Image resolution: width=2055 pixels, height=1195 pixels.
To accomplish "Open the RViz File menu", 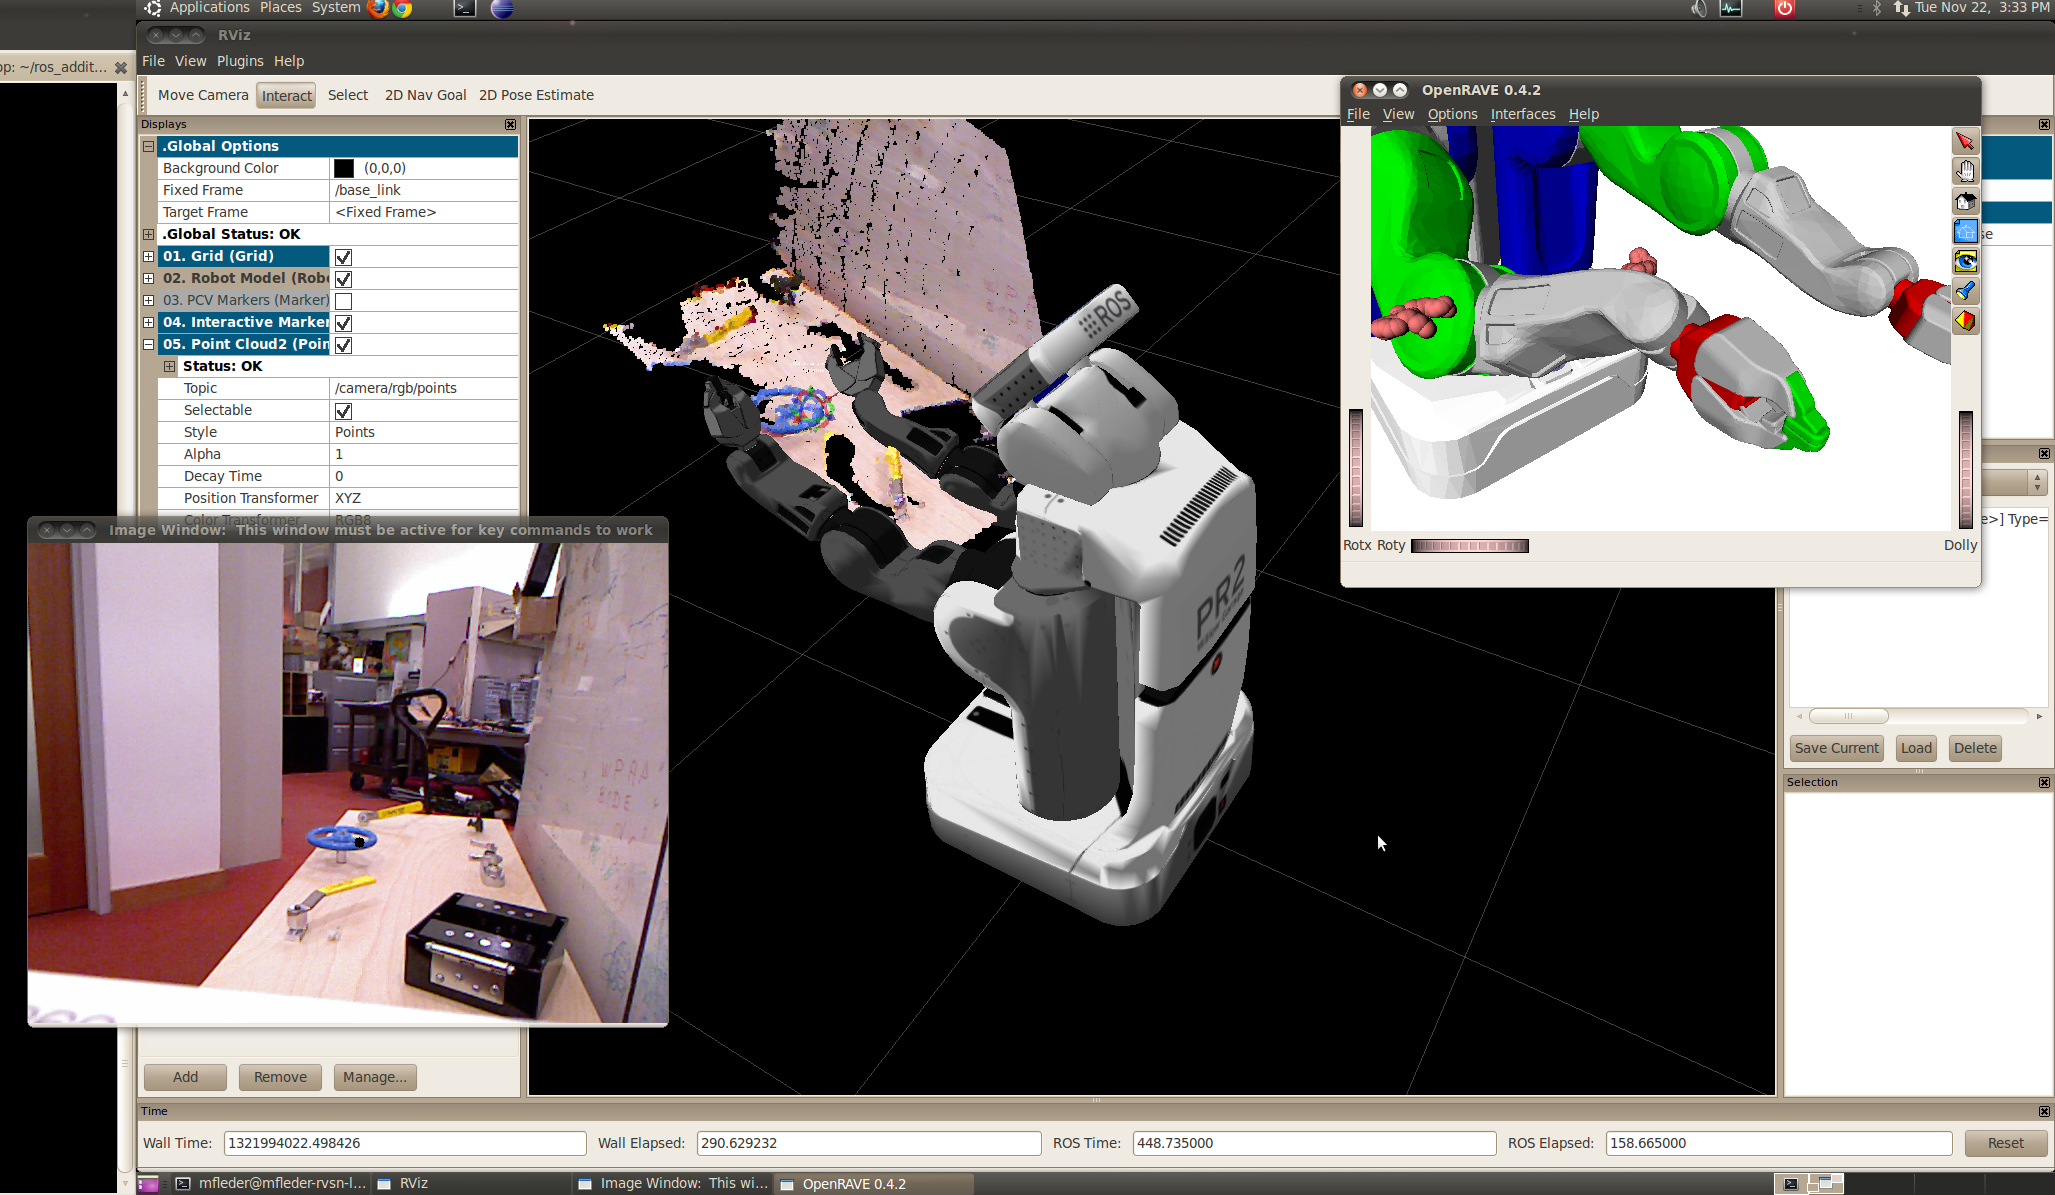I will [153, 61].
